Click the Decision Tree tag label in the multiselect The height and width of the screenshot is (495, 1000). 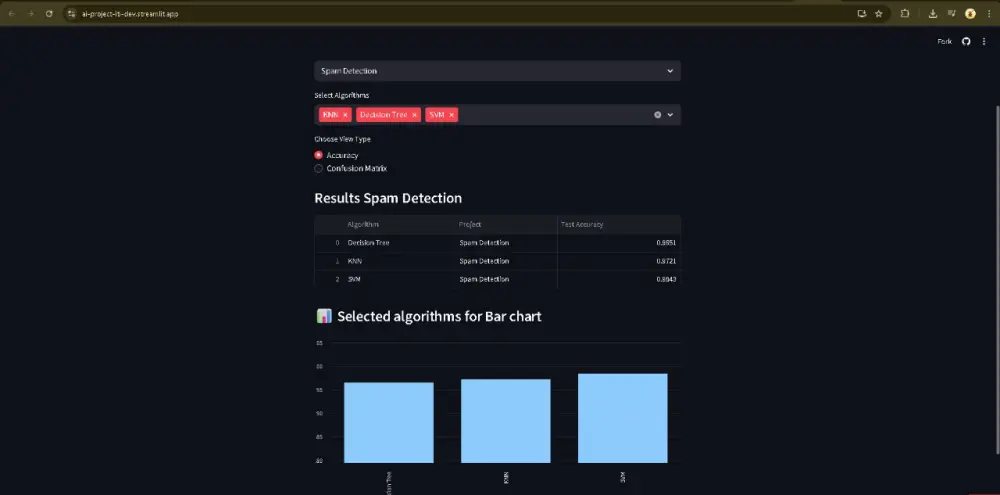(x=383, y=115)
